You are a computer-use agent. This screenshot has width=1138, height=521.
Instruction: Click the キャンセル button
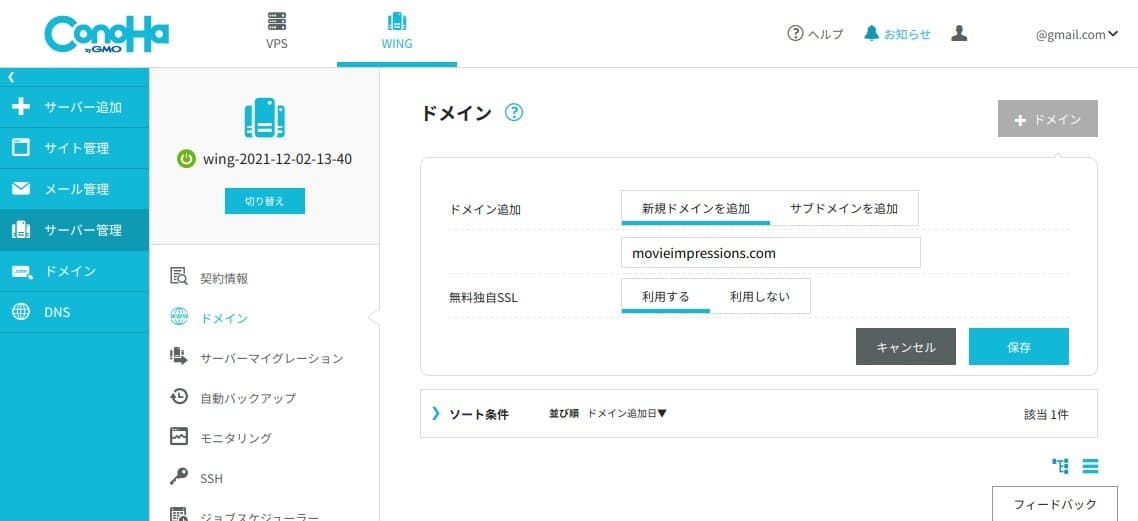pyautogui.click(x=906, y=347)
